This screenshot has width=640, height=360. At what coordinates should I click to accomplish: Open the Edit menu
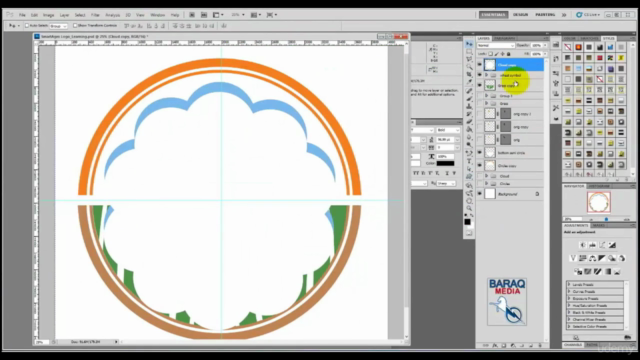click(34, 15)
